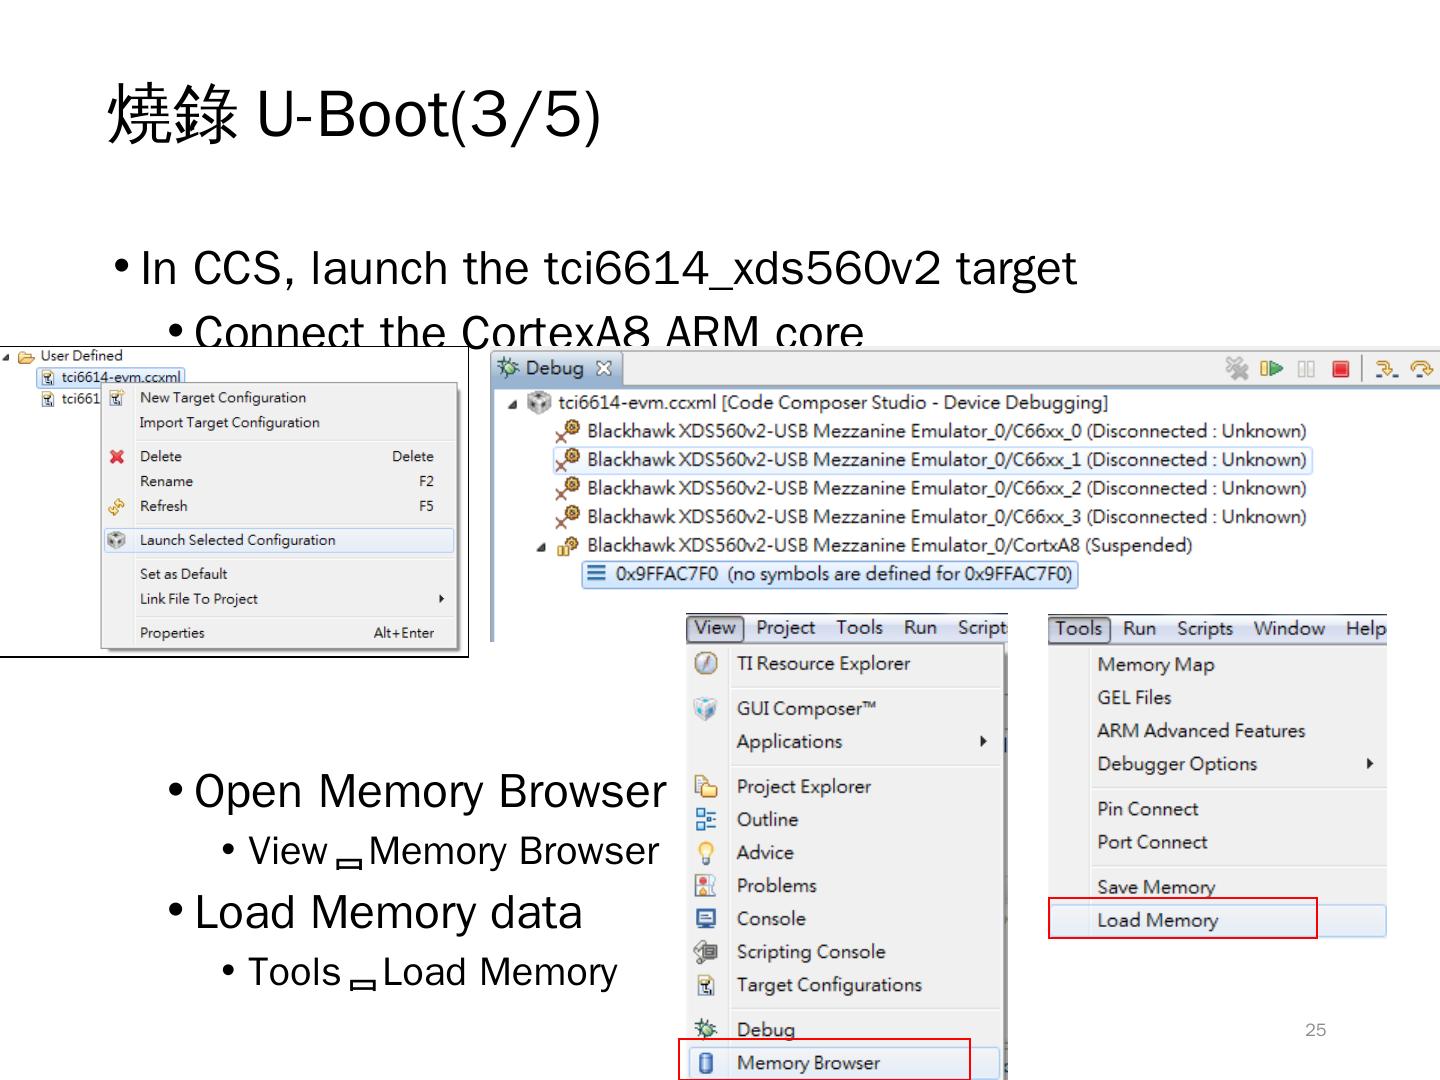Choose Port Connect from Tools menu
Image resolution: width=1440 pixels, height=1080 pixels.
(x=1218, y=842)
